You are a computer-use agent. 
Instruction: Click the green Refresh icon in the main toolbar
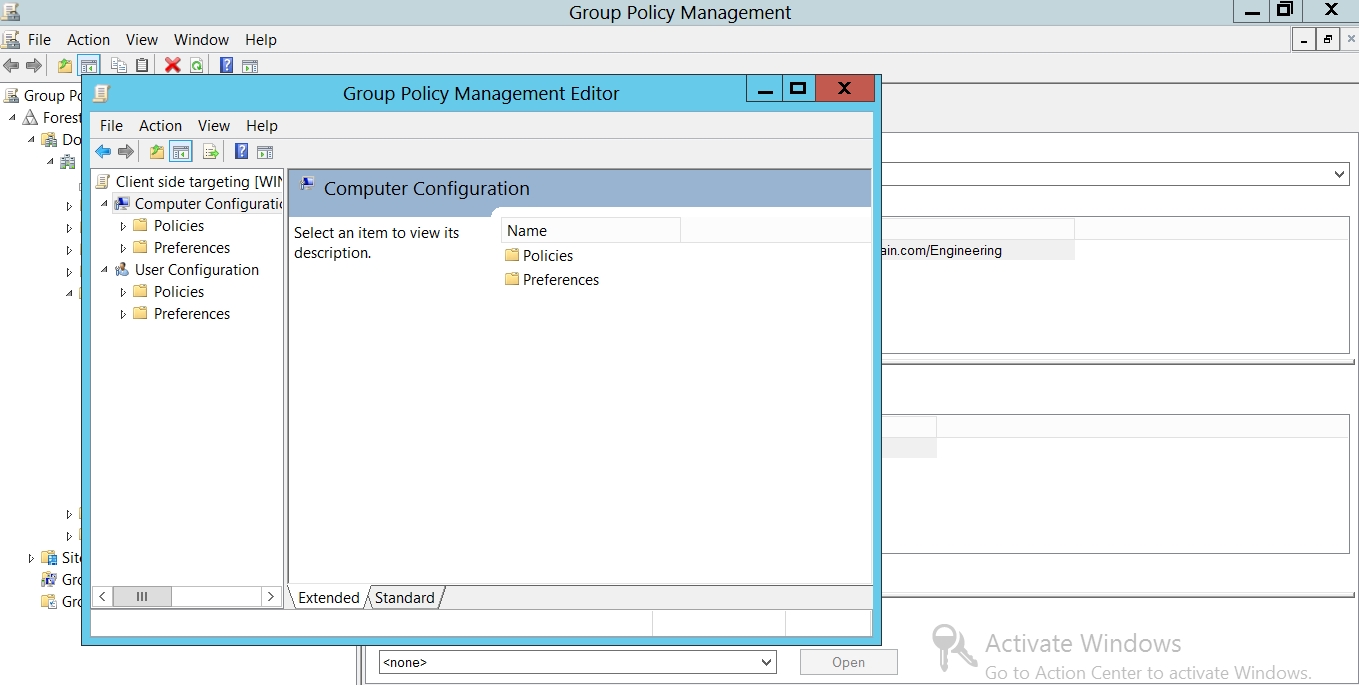coord(197,66)
